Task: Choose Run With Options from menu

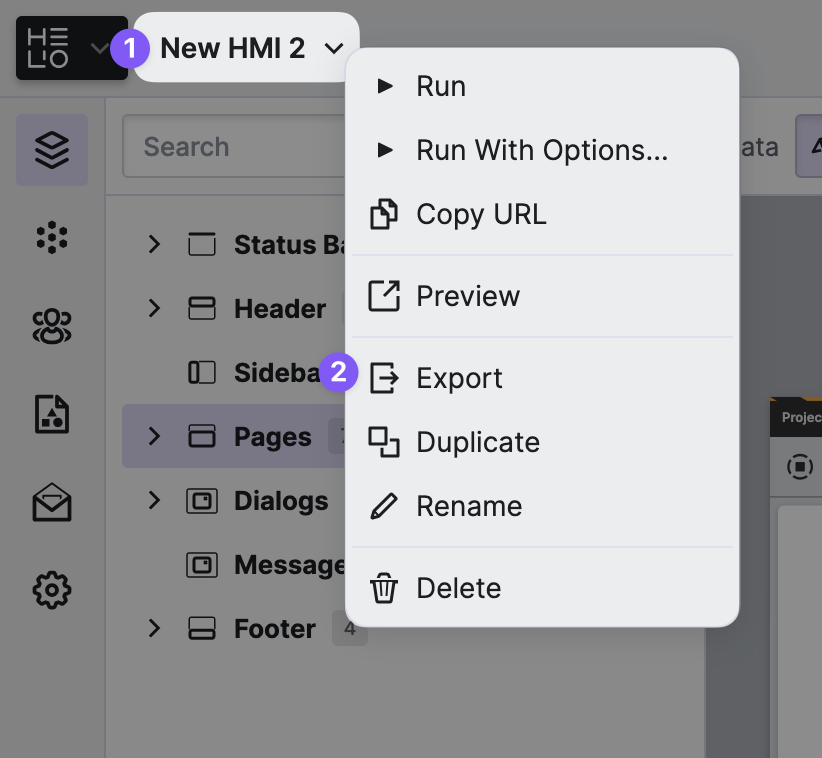Action: pos(541,151)
